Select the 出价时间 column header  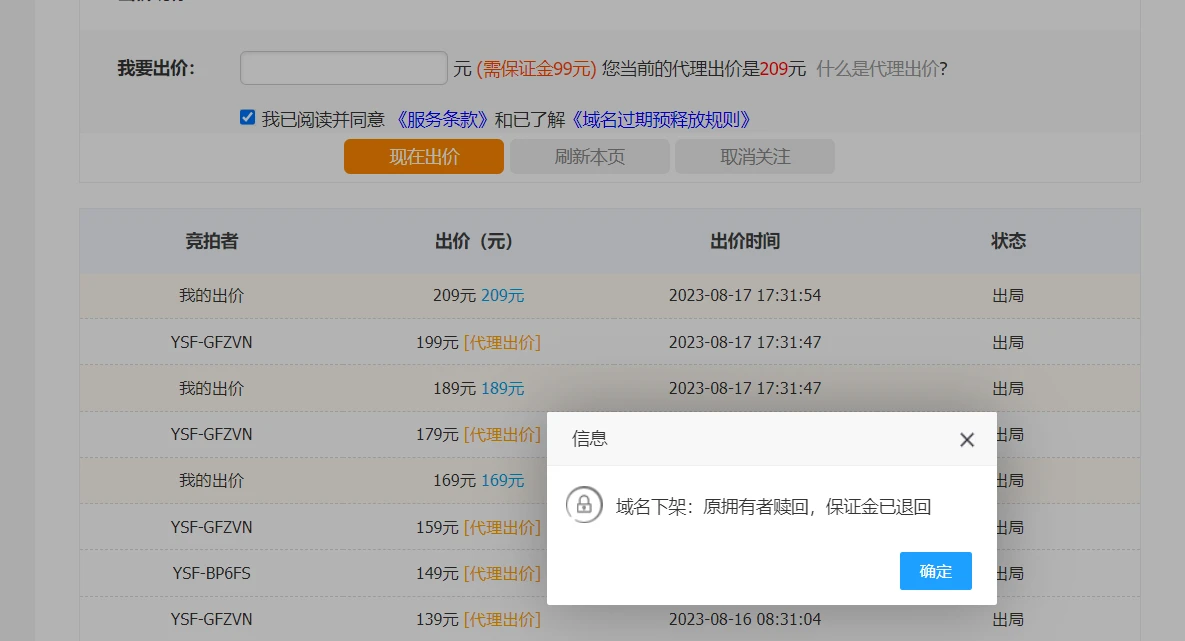[744, 241]
